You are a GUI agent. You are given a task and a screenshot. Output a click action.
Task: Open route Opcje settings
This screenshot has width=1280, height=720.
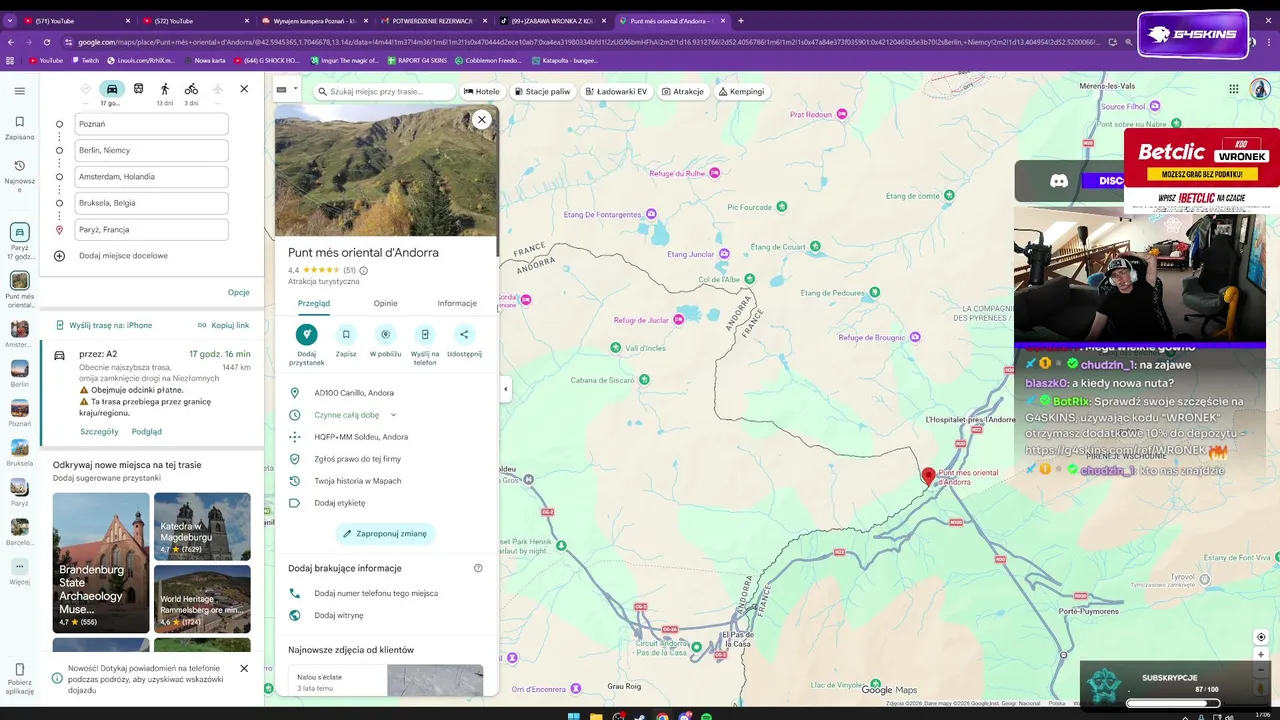pos(238,293)
